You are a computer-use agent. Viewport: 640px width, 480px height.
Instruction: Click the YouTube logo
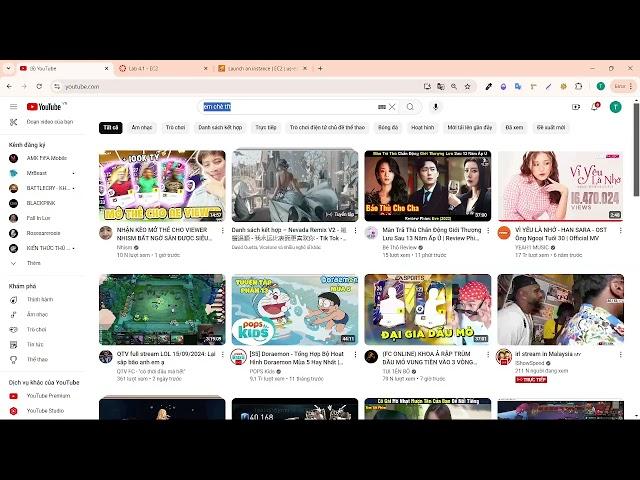[44, 107]
